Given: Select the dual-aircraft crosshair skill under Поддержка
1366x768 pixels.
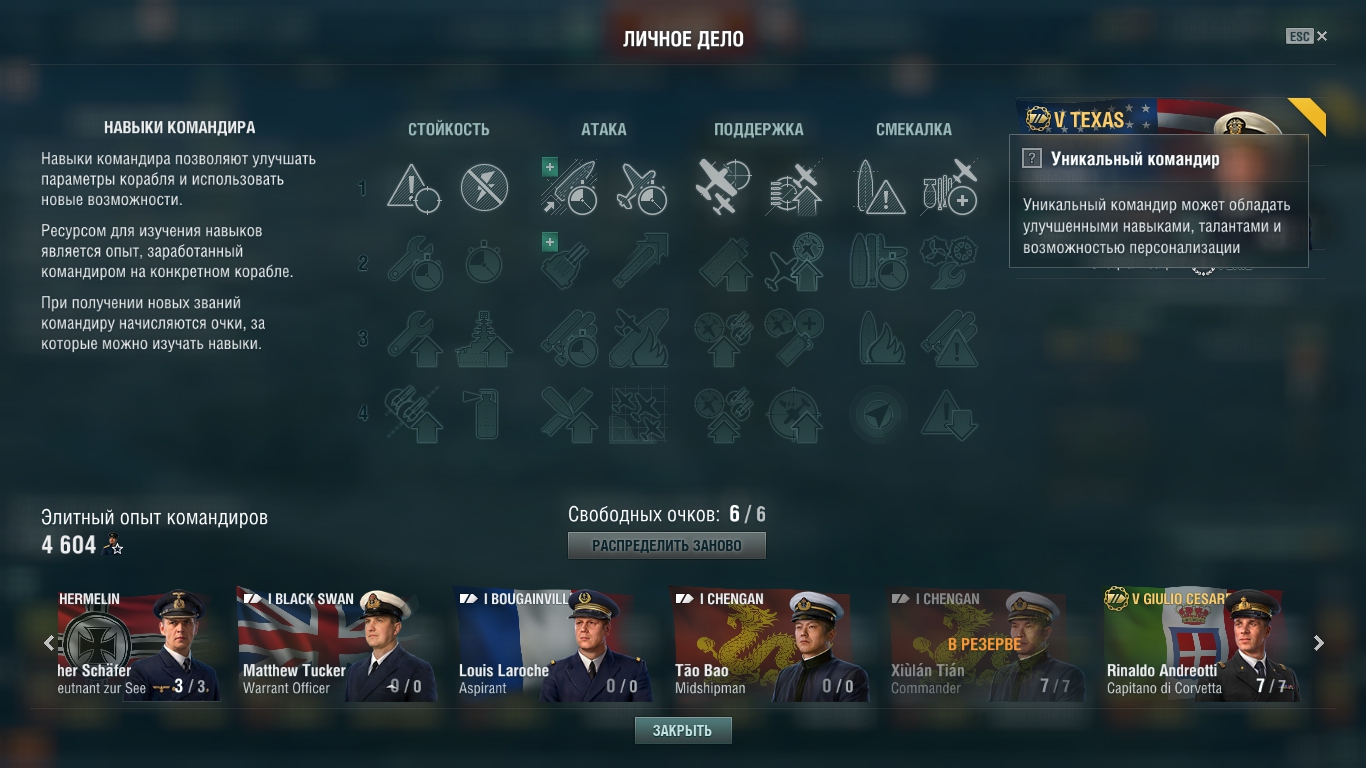Looking at the screenshot, I should coord(723,188).
